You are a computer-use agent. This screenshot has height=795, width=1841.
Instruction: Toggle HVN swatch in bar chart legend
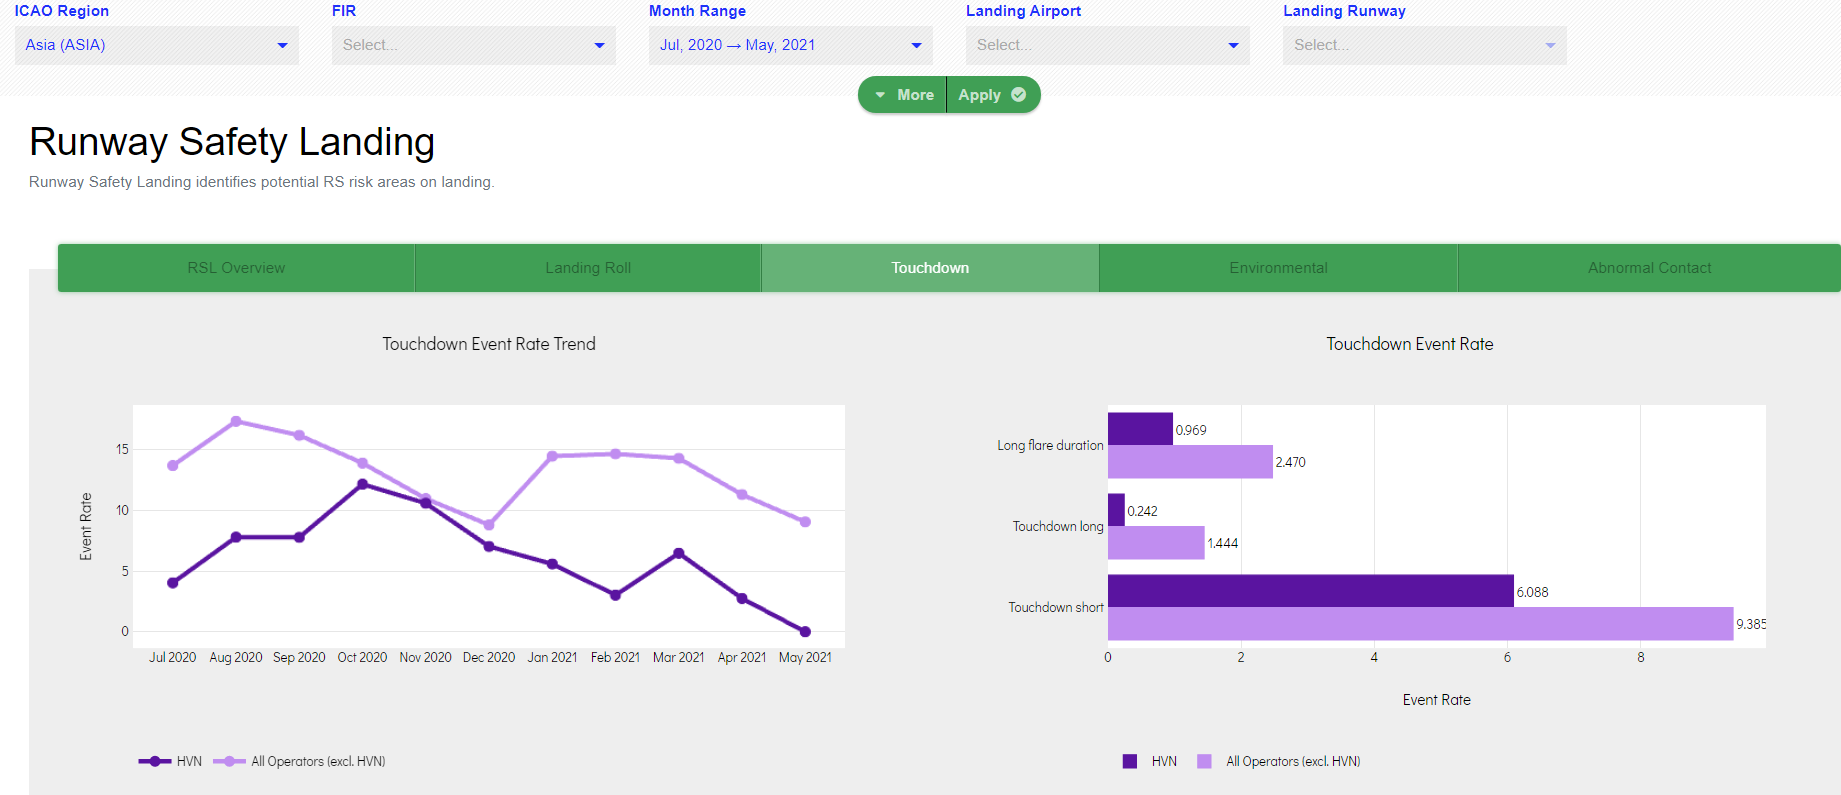1130,761
